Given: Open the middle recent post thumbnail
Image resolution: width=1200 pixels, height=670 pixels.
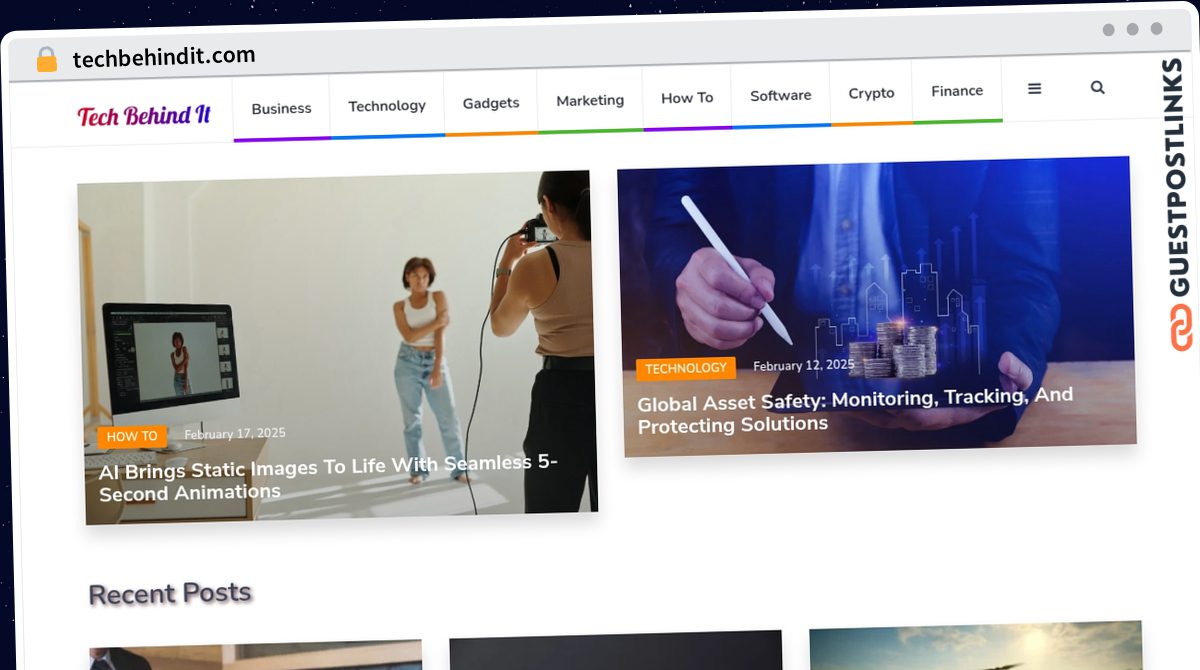Looking at the screenshot, I should point(616,651).
